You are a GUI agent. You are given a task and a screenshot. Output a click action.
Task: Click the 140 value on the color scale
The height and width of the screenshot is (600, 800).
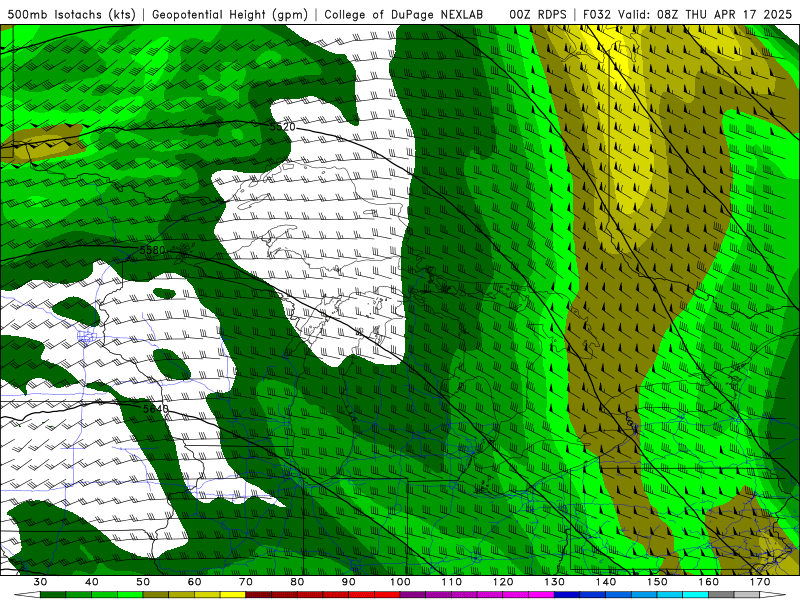coord(606,582)
